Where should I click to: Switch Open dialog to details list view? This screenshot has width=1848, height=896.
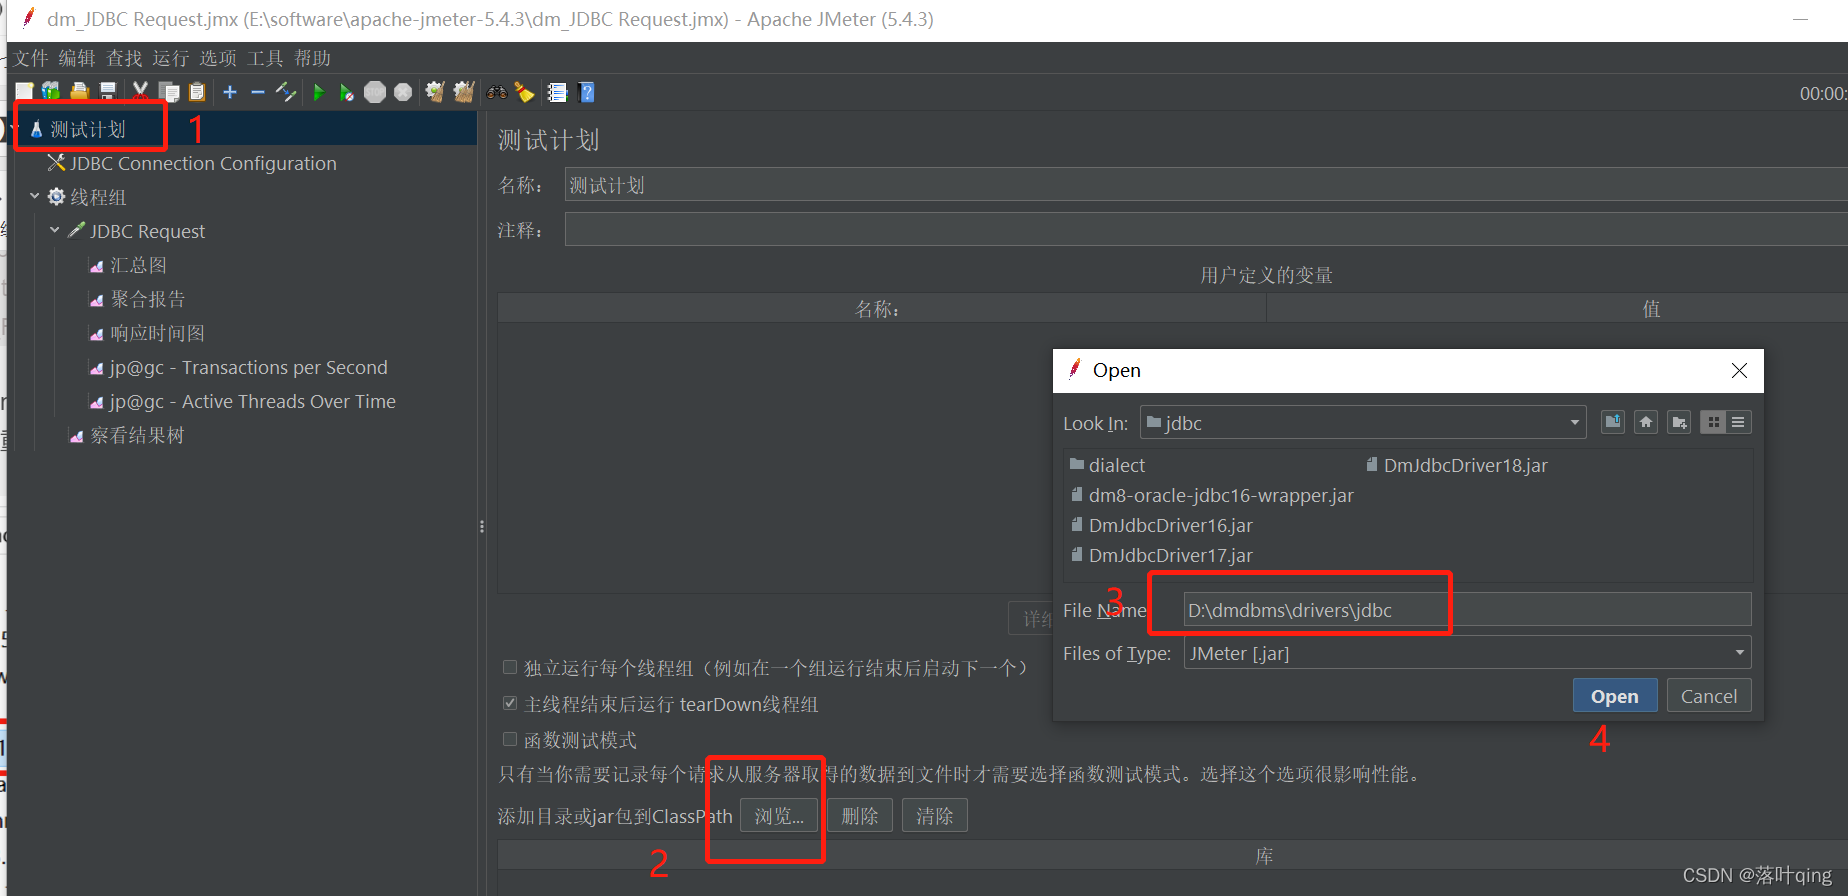[x=1739, y=422]
